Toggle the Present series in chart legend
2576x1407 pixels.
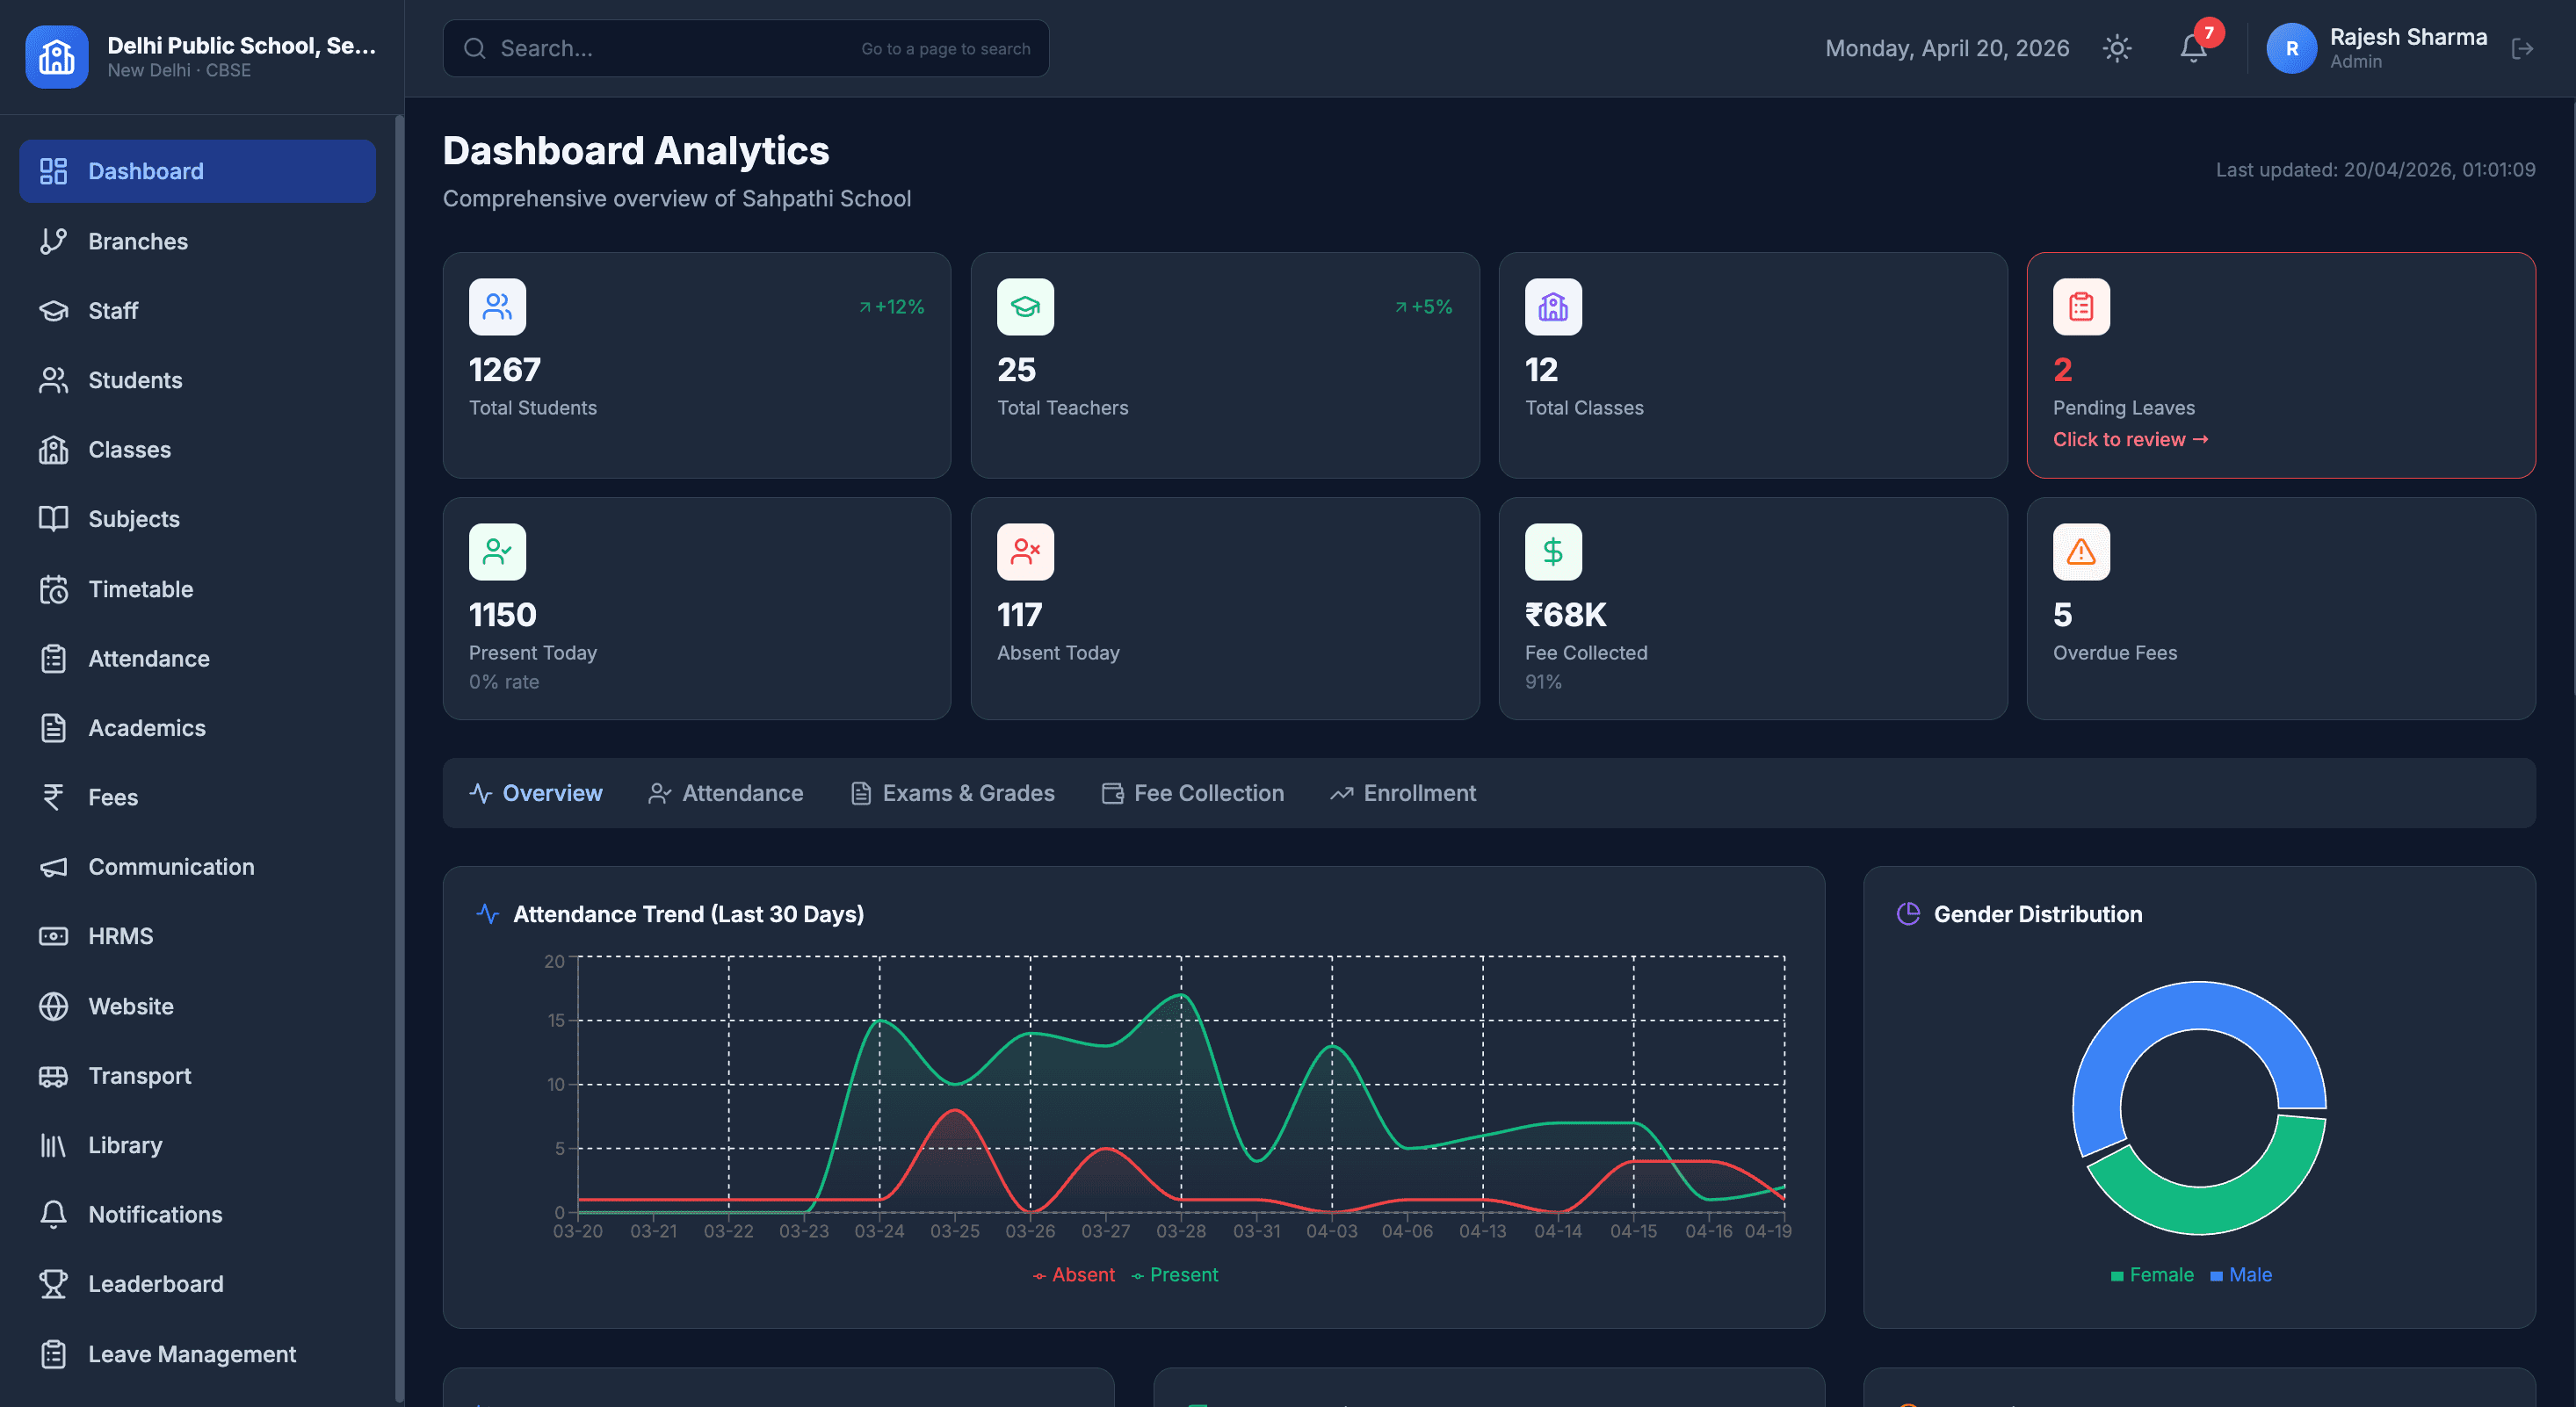pos(1175,1275)
